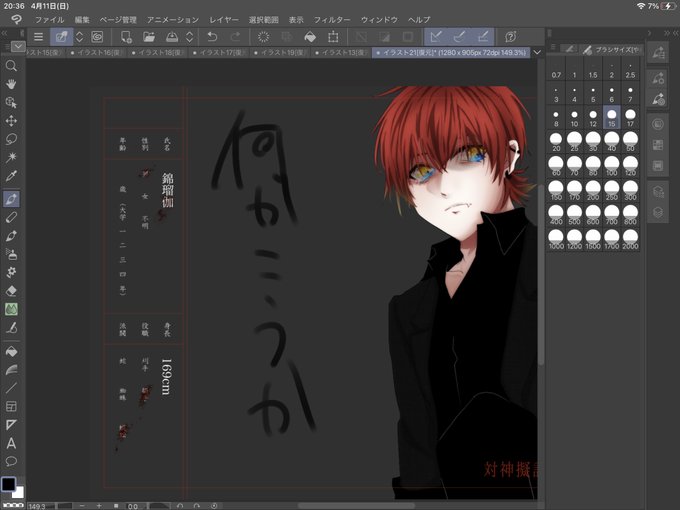Select the Text tool (A)
The width and height of the screenshot is (680, 510).
tap(11, 443)
